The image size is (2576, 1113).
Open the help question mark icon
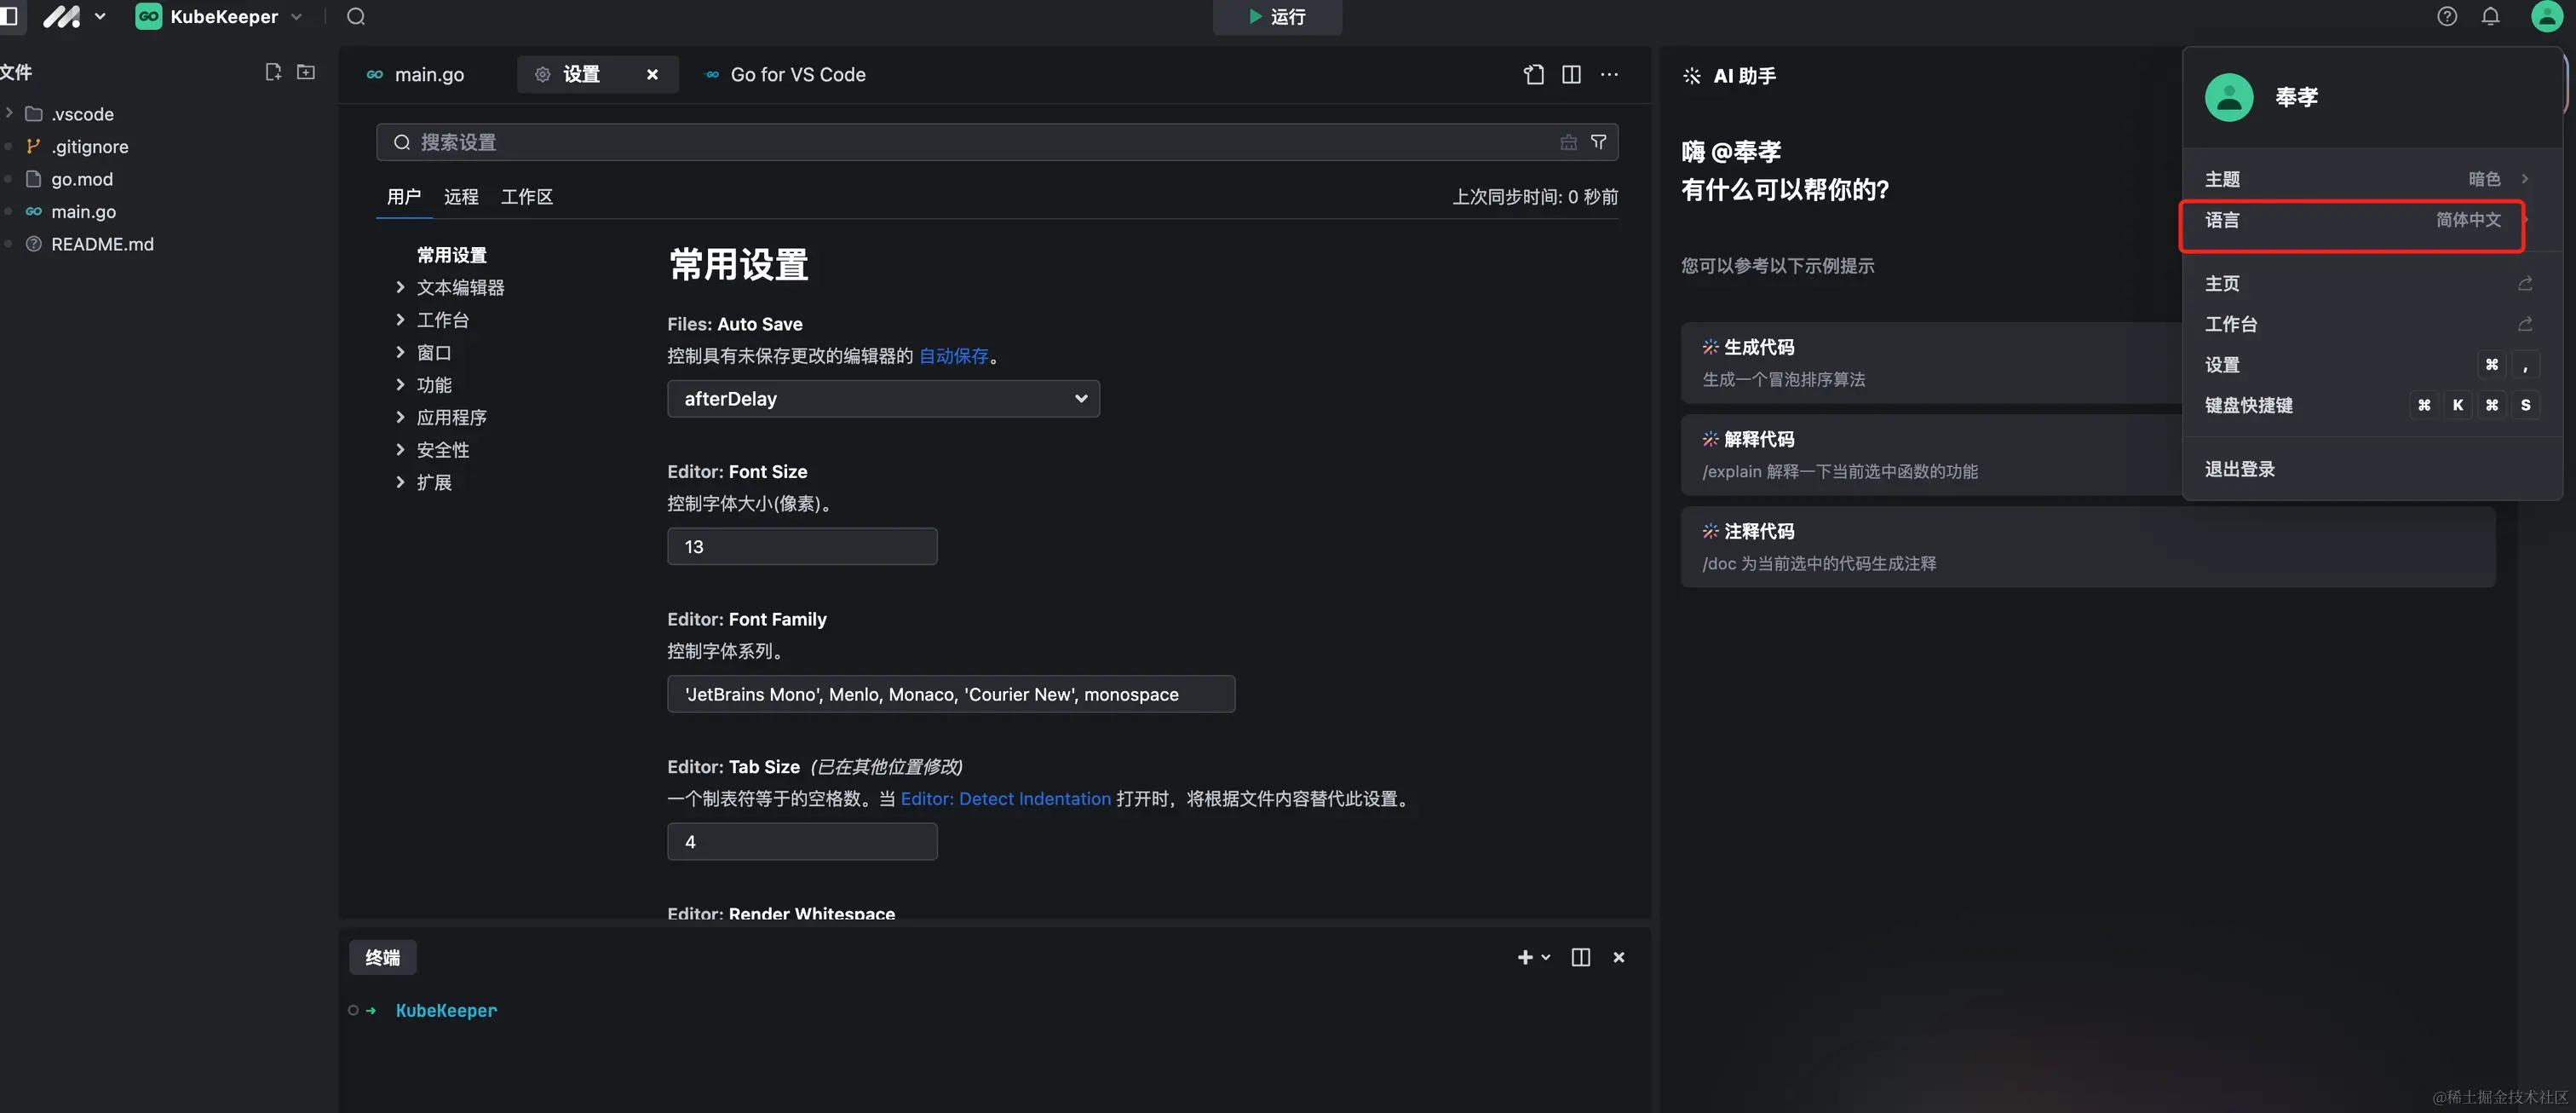2446,16
